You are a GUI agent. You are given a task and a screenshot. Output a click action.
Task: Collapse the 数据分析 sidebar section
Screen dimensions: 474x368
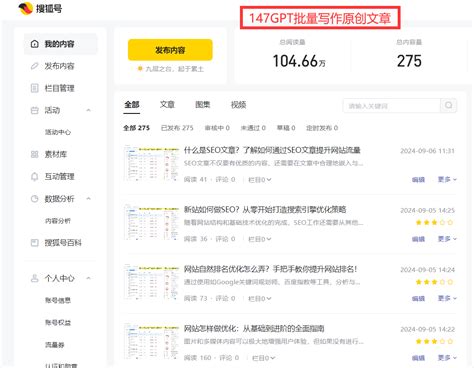(88, 199)
